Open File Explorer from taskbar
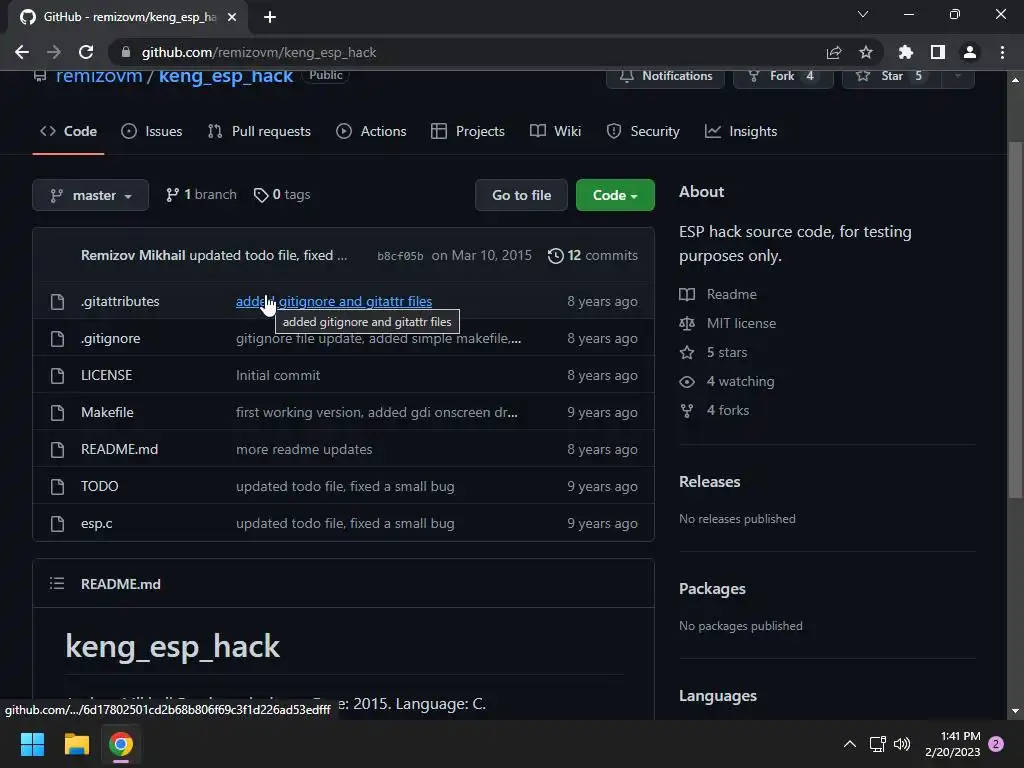 (x=76, y=744)
